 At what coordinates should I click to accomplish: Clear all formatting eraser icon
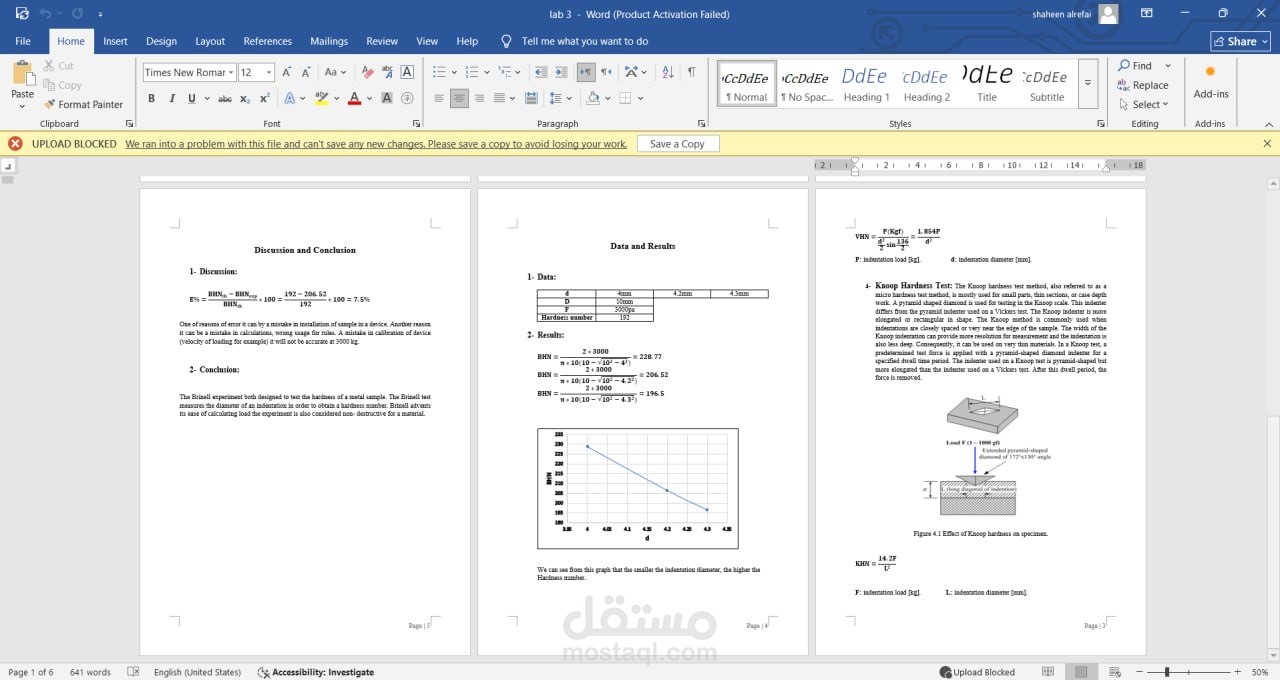click(x=367, y=72)
